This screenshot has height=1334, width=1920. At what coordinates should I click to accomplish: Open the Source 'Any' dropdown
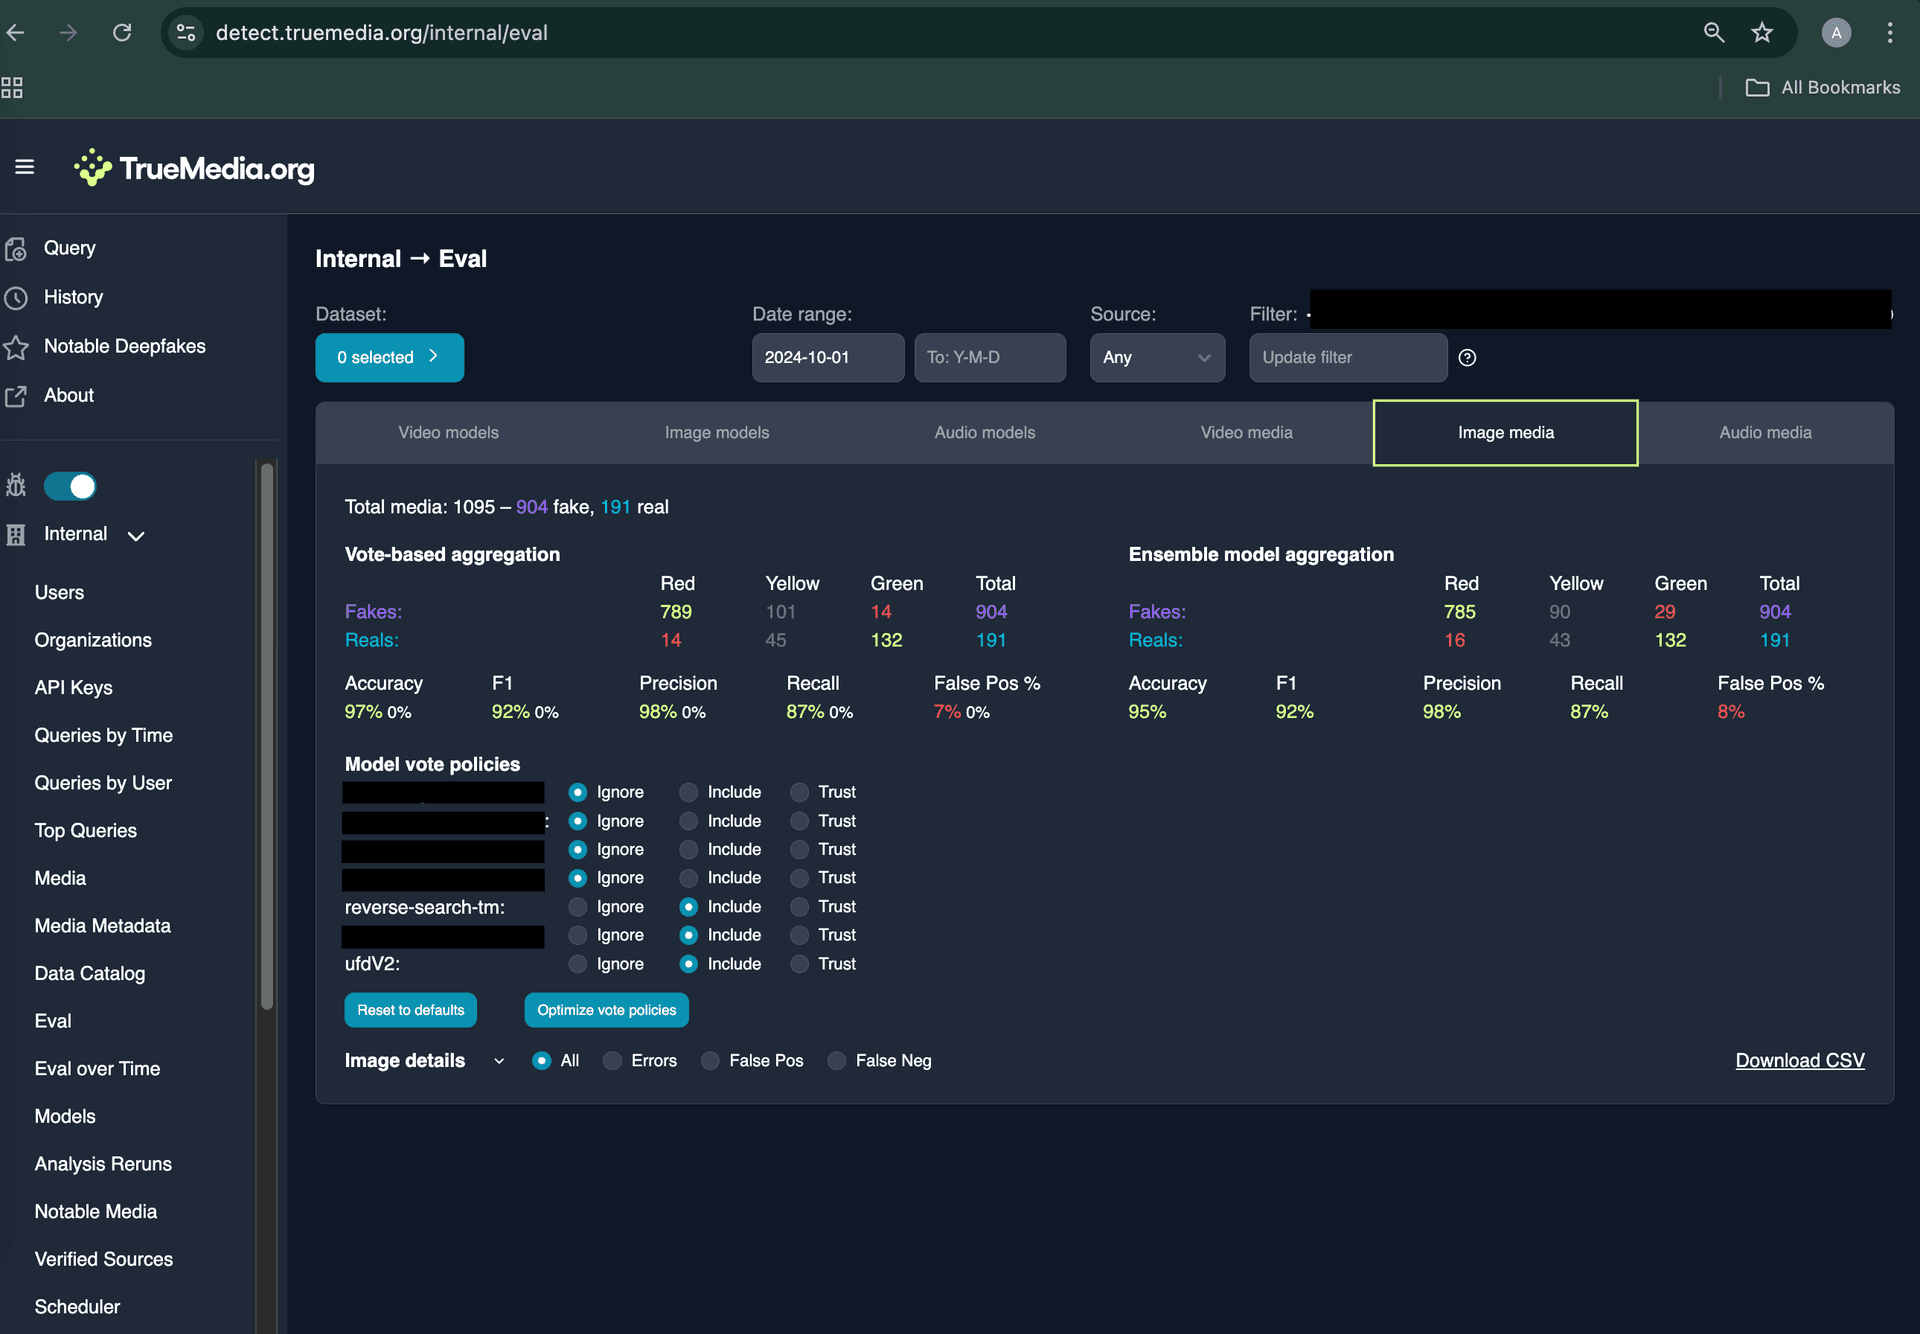(1157, 357)
